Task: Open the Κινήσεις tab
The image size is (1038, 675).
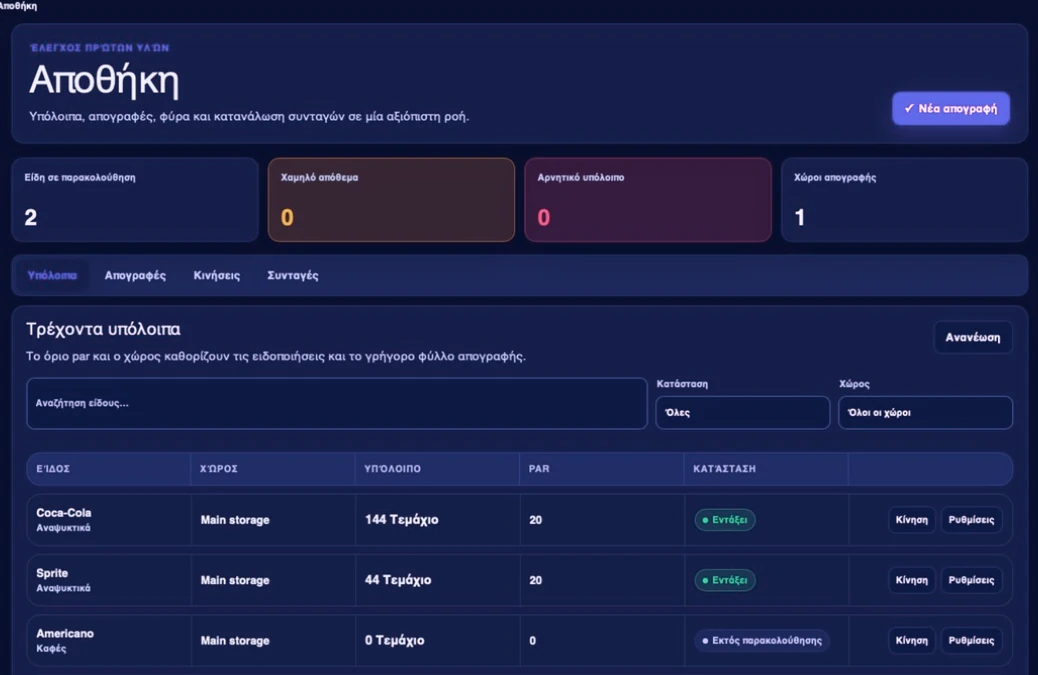Action: click(x=216, y=275)
